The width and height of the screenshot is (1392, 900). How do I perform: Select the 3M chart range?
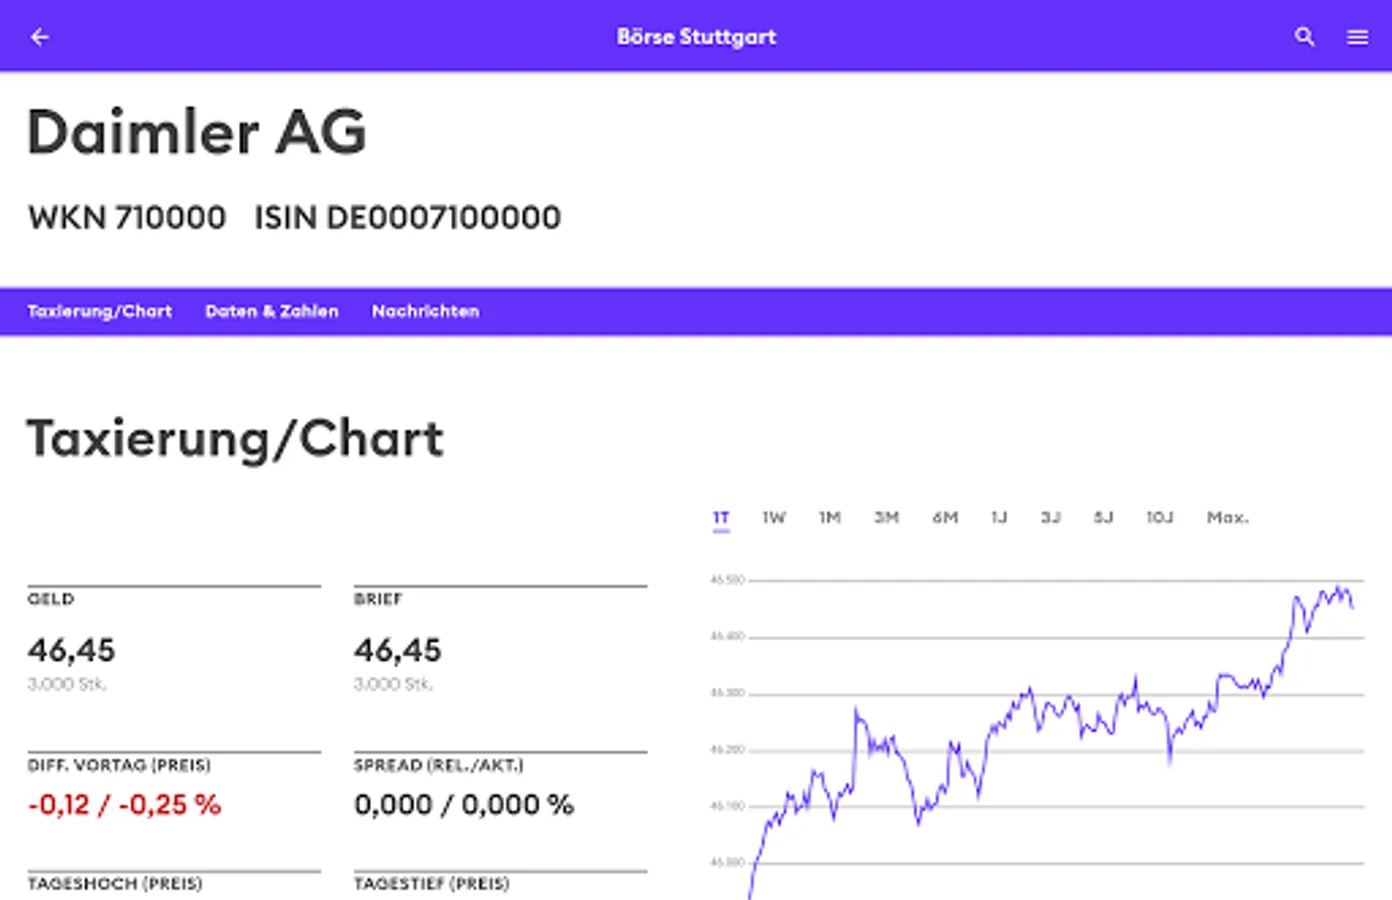click(x=887, y=517)
